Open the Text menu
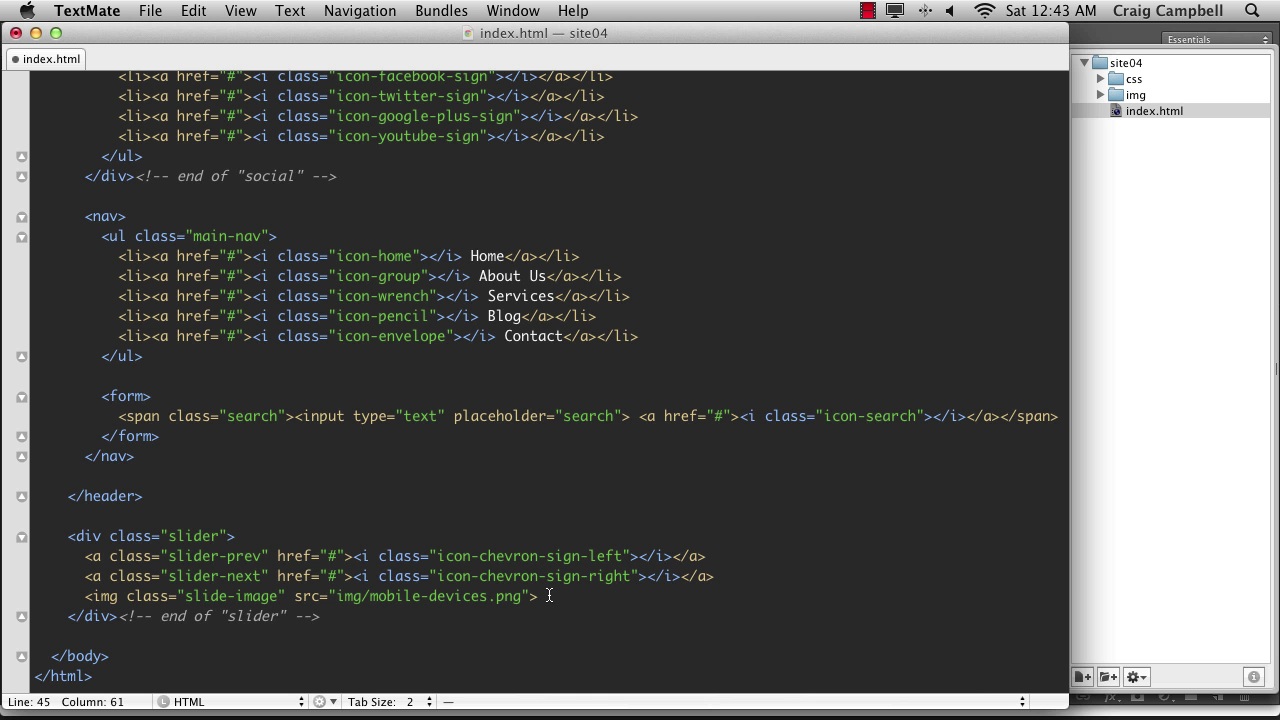The image size is (1280, 720). (x=290, y=11)
